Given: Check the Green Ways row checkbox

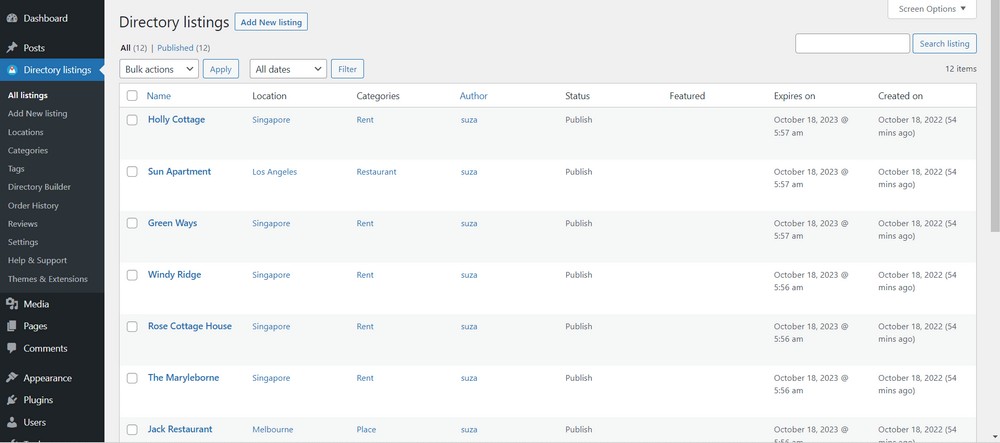Looking at the screenshot, I should (132, 223).
